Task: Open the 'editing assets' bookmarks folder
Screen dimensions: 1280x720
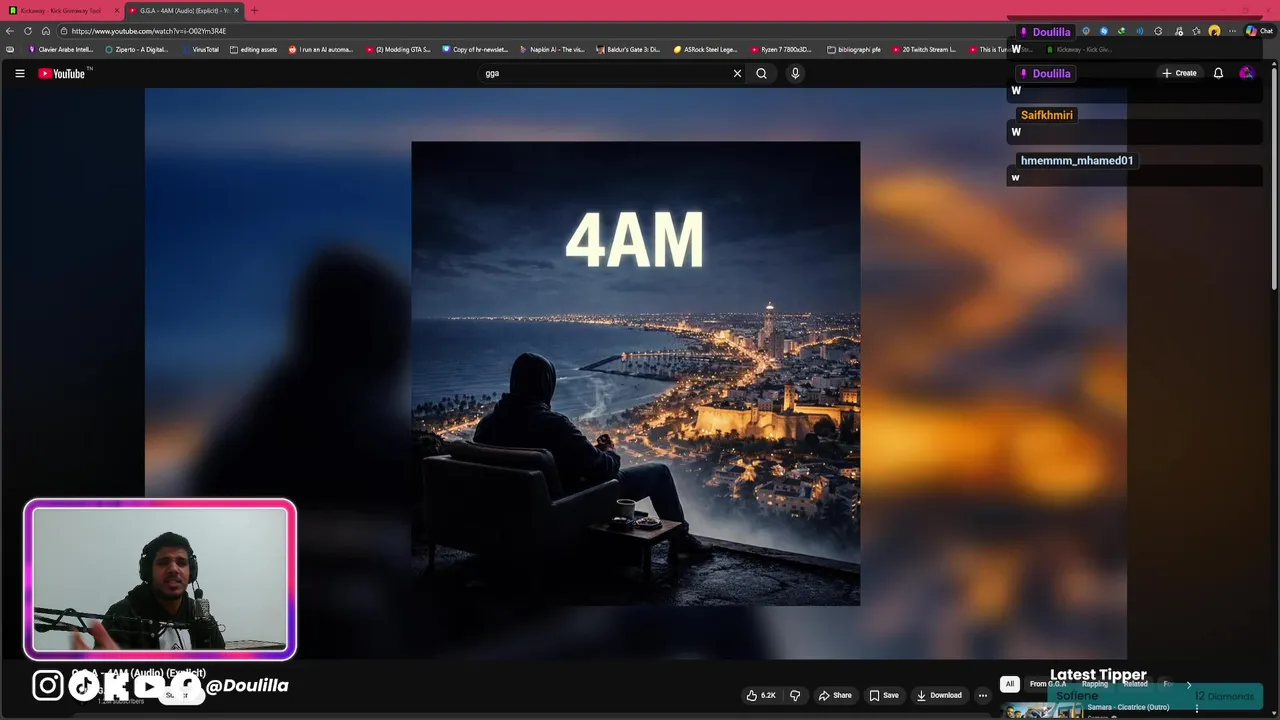Action: 253,49
